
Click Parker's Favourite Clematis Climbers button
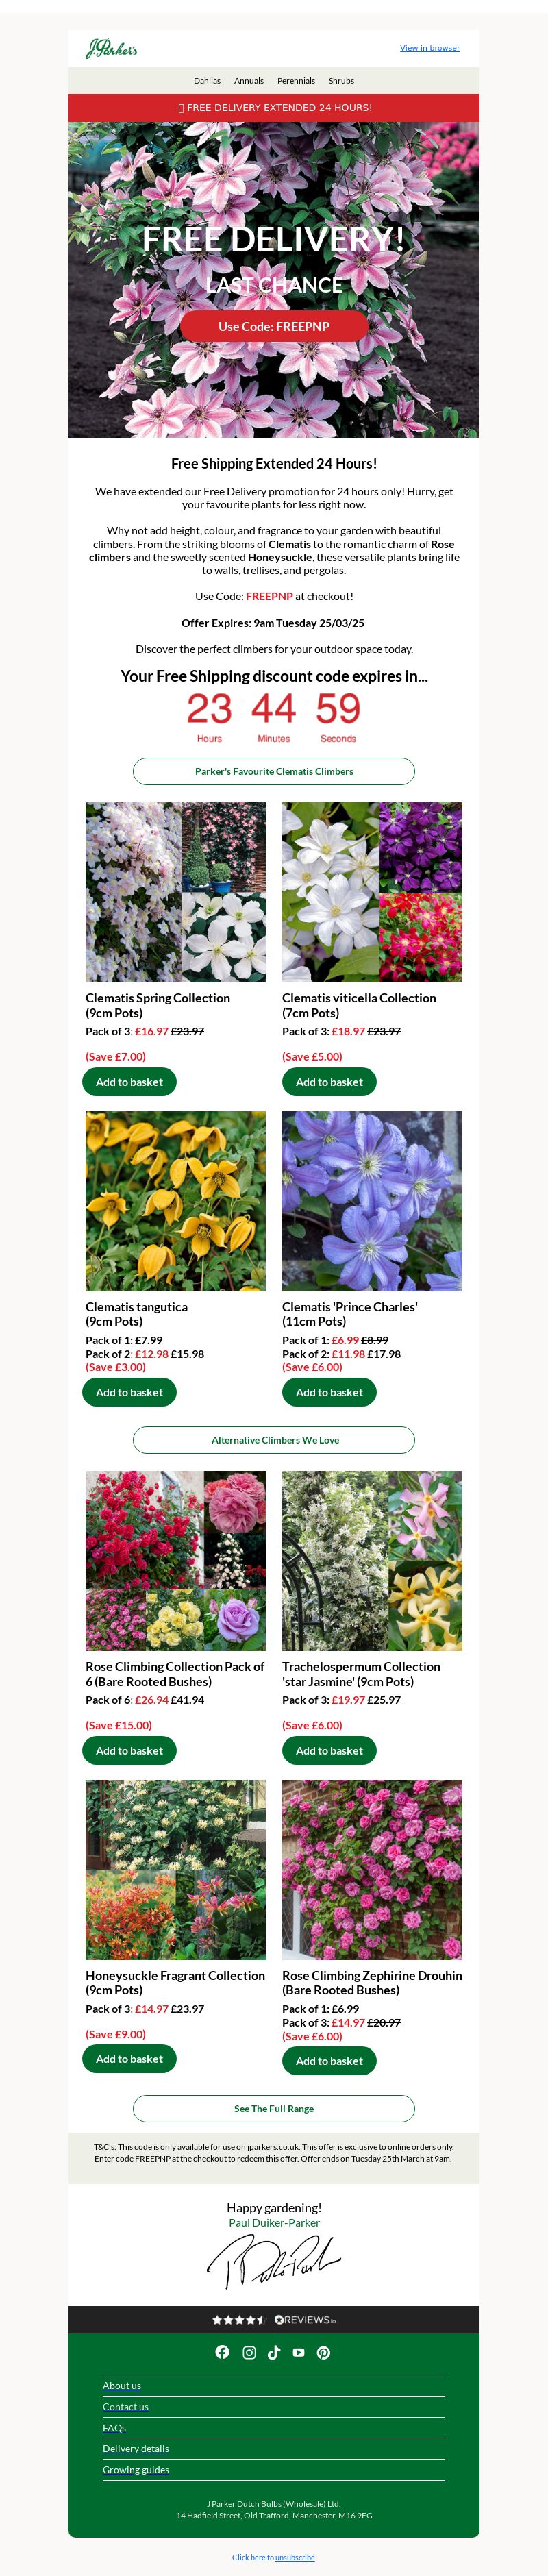pos(274,771)
